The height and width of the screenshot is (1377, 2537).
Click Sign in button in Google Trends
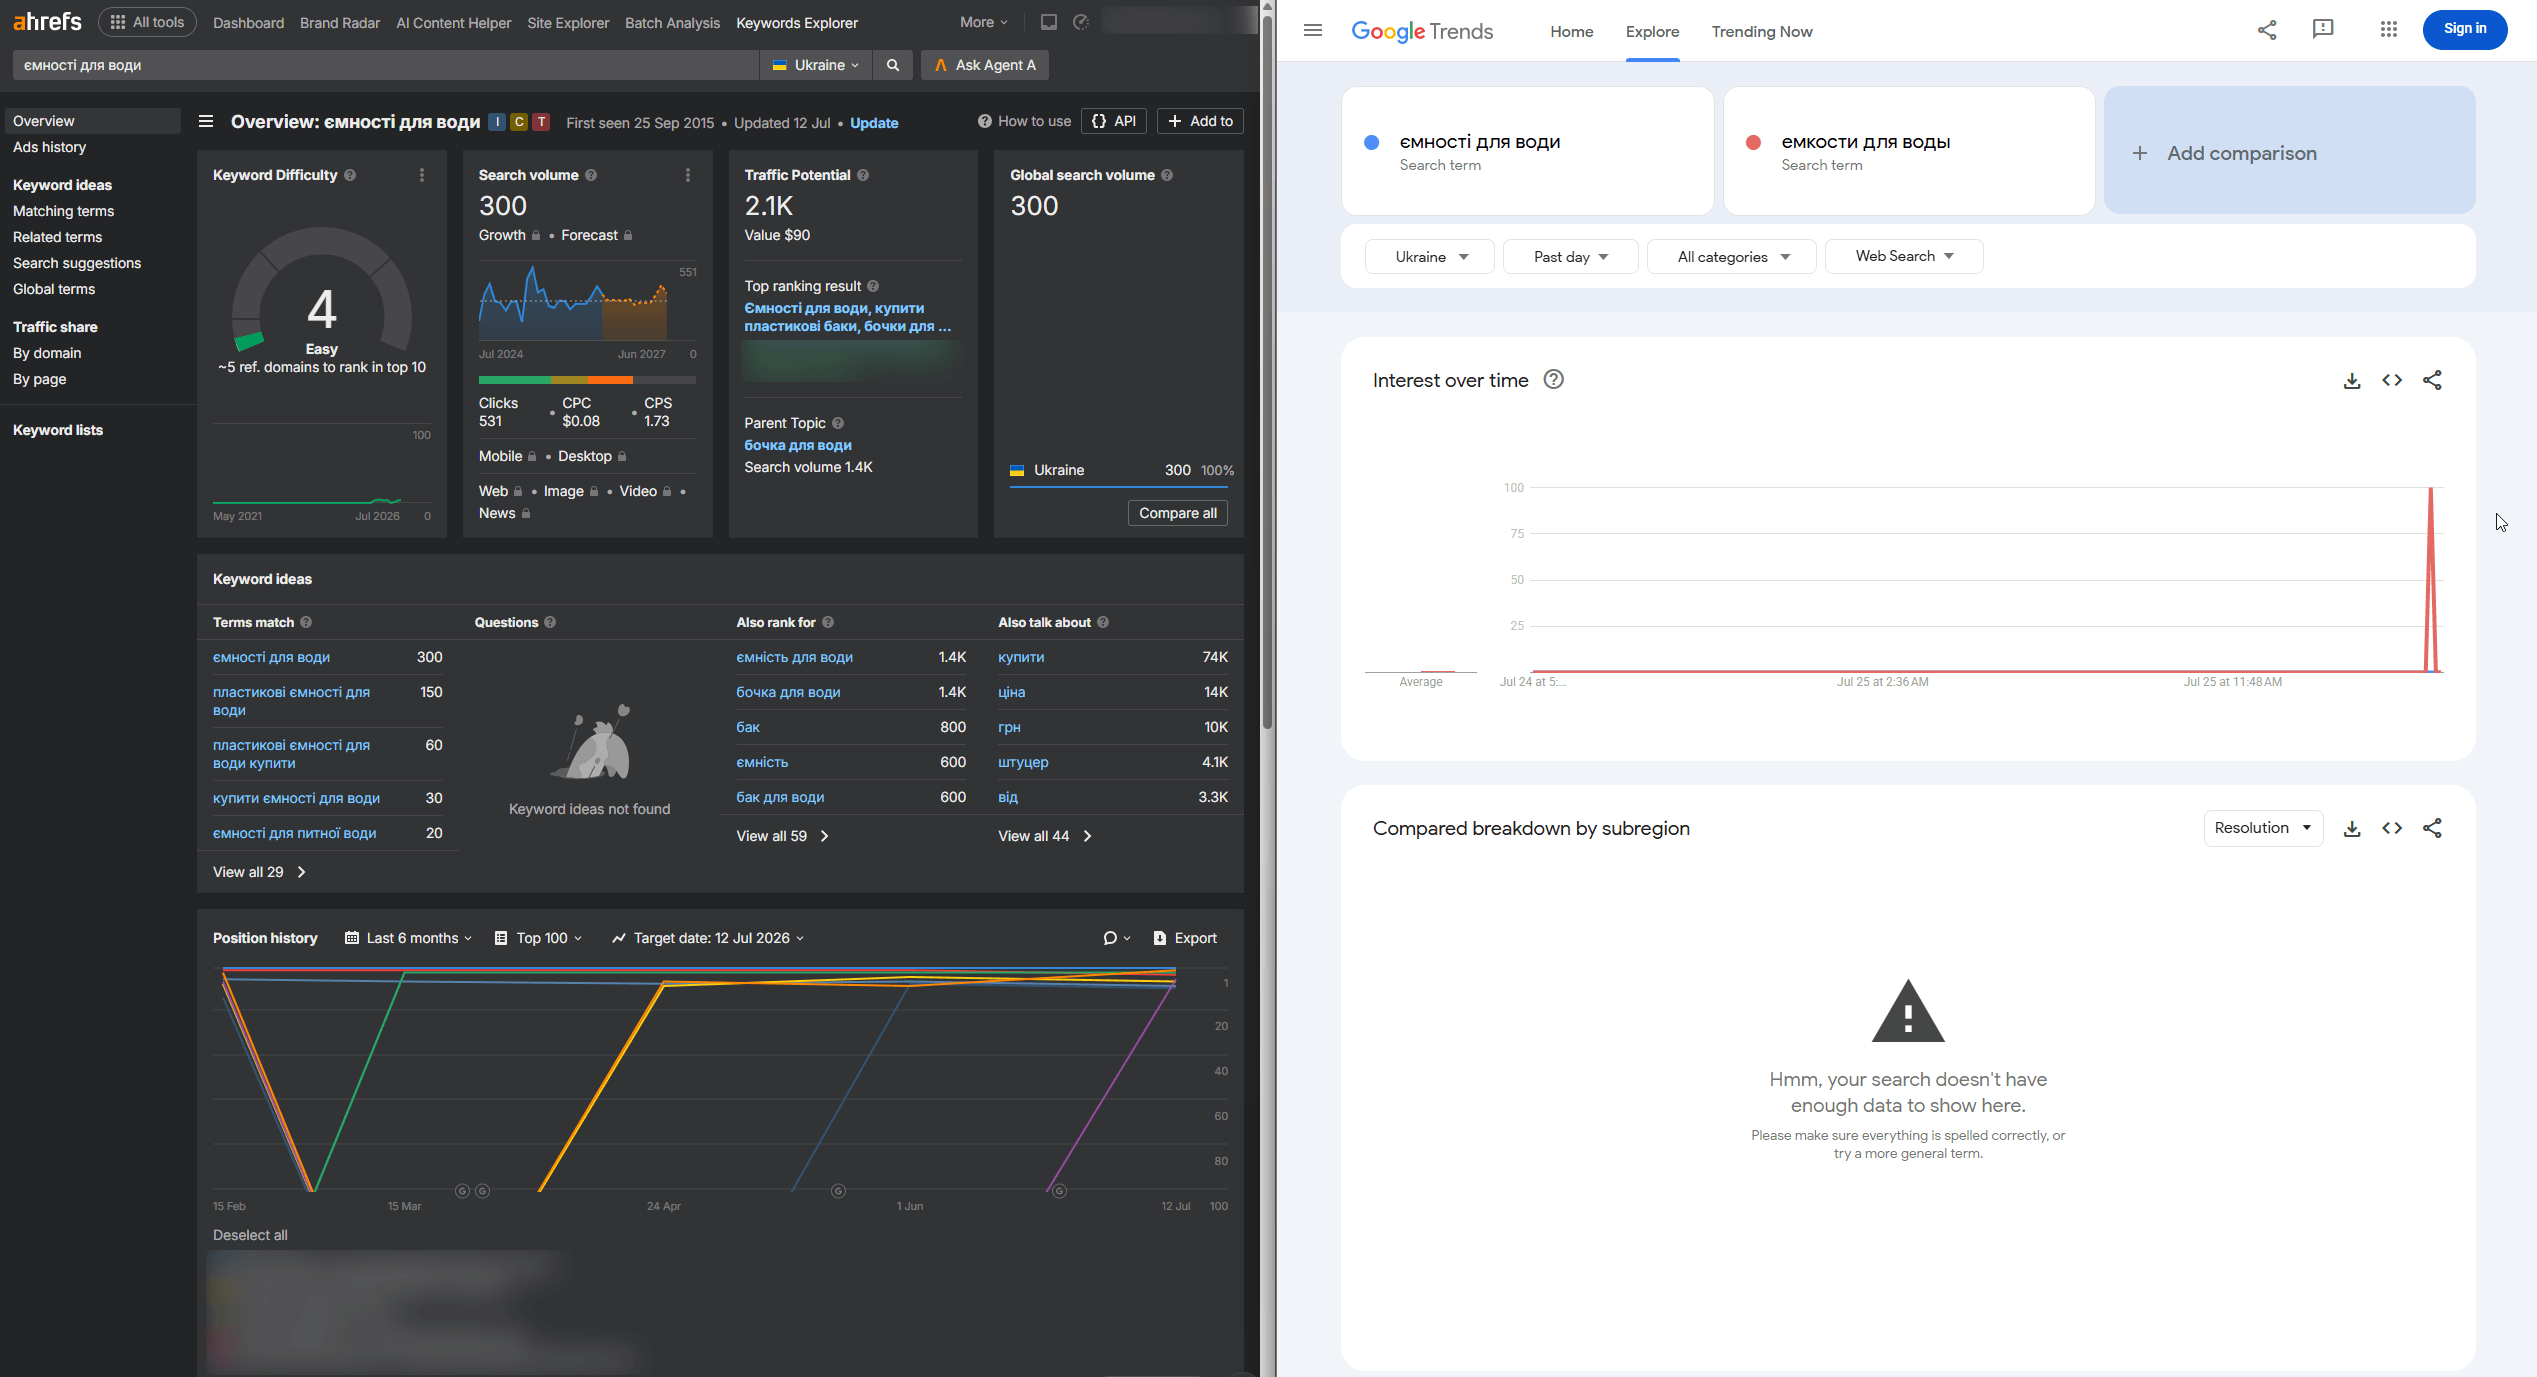2465,29
